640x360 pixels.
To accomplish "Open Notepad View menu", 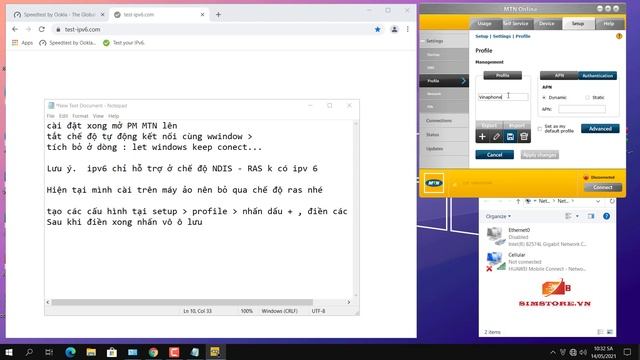I will [x=98, y=116].
